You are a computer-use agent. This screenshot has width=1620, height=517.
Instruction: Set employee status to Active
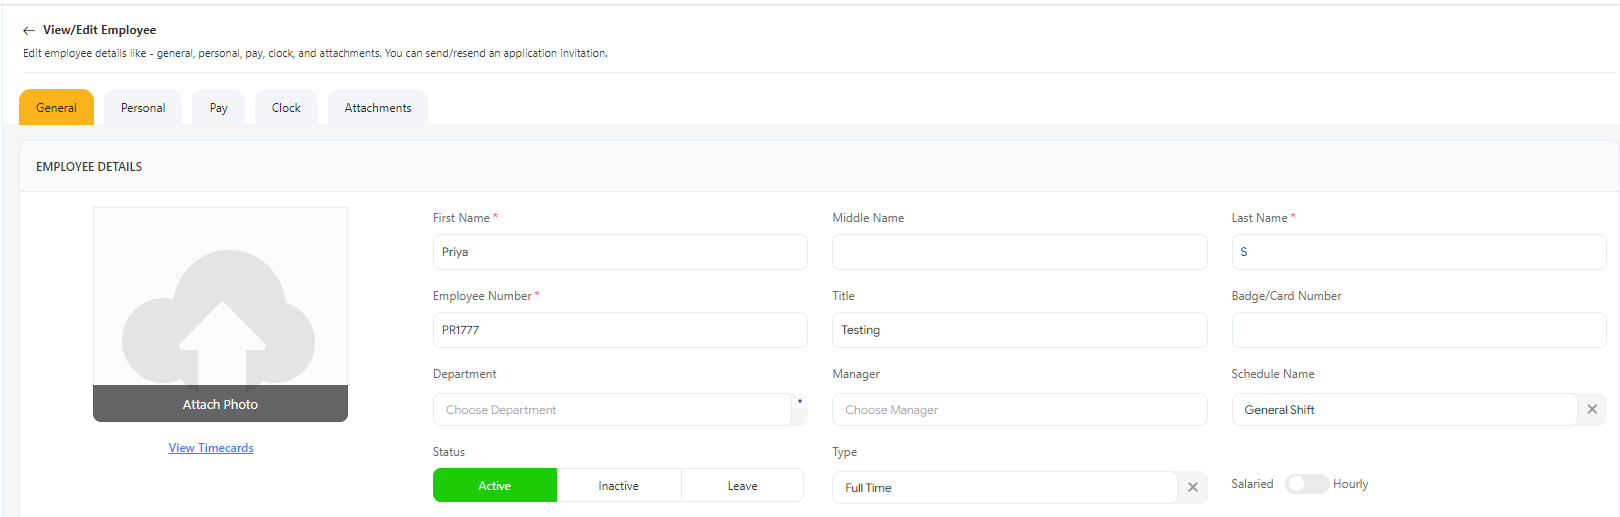click(x=494, y=486)
